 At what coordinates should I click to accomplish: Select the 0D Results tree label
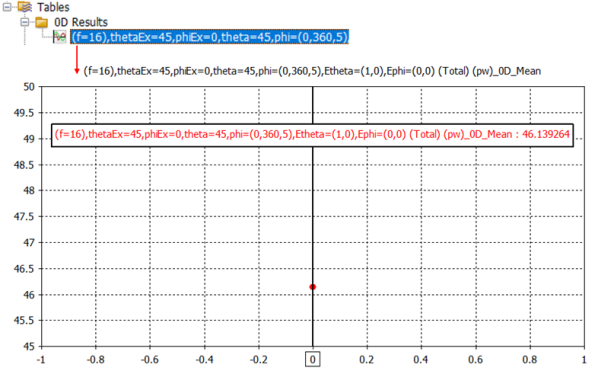(81, 22)
